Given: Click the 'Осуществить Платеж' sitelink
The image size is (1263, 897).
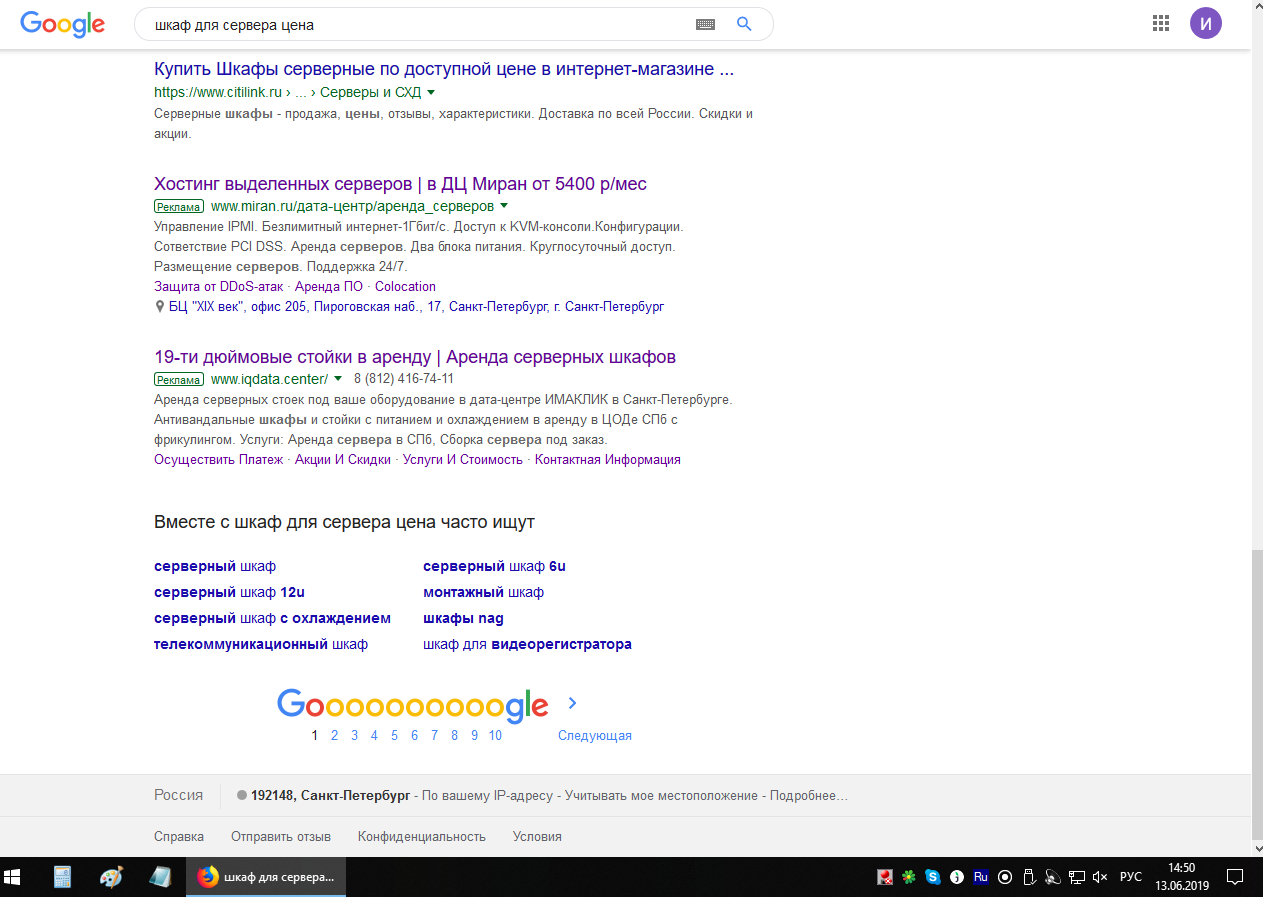Looking at the screenshot, I should click(219, 460).
